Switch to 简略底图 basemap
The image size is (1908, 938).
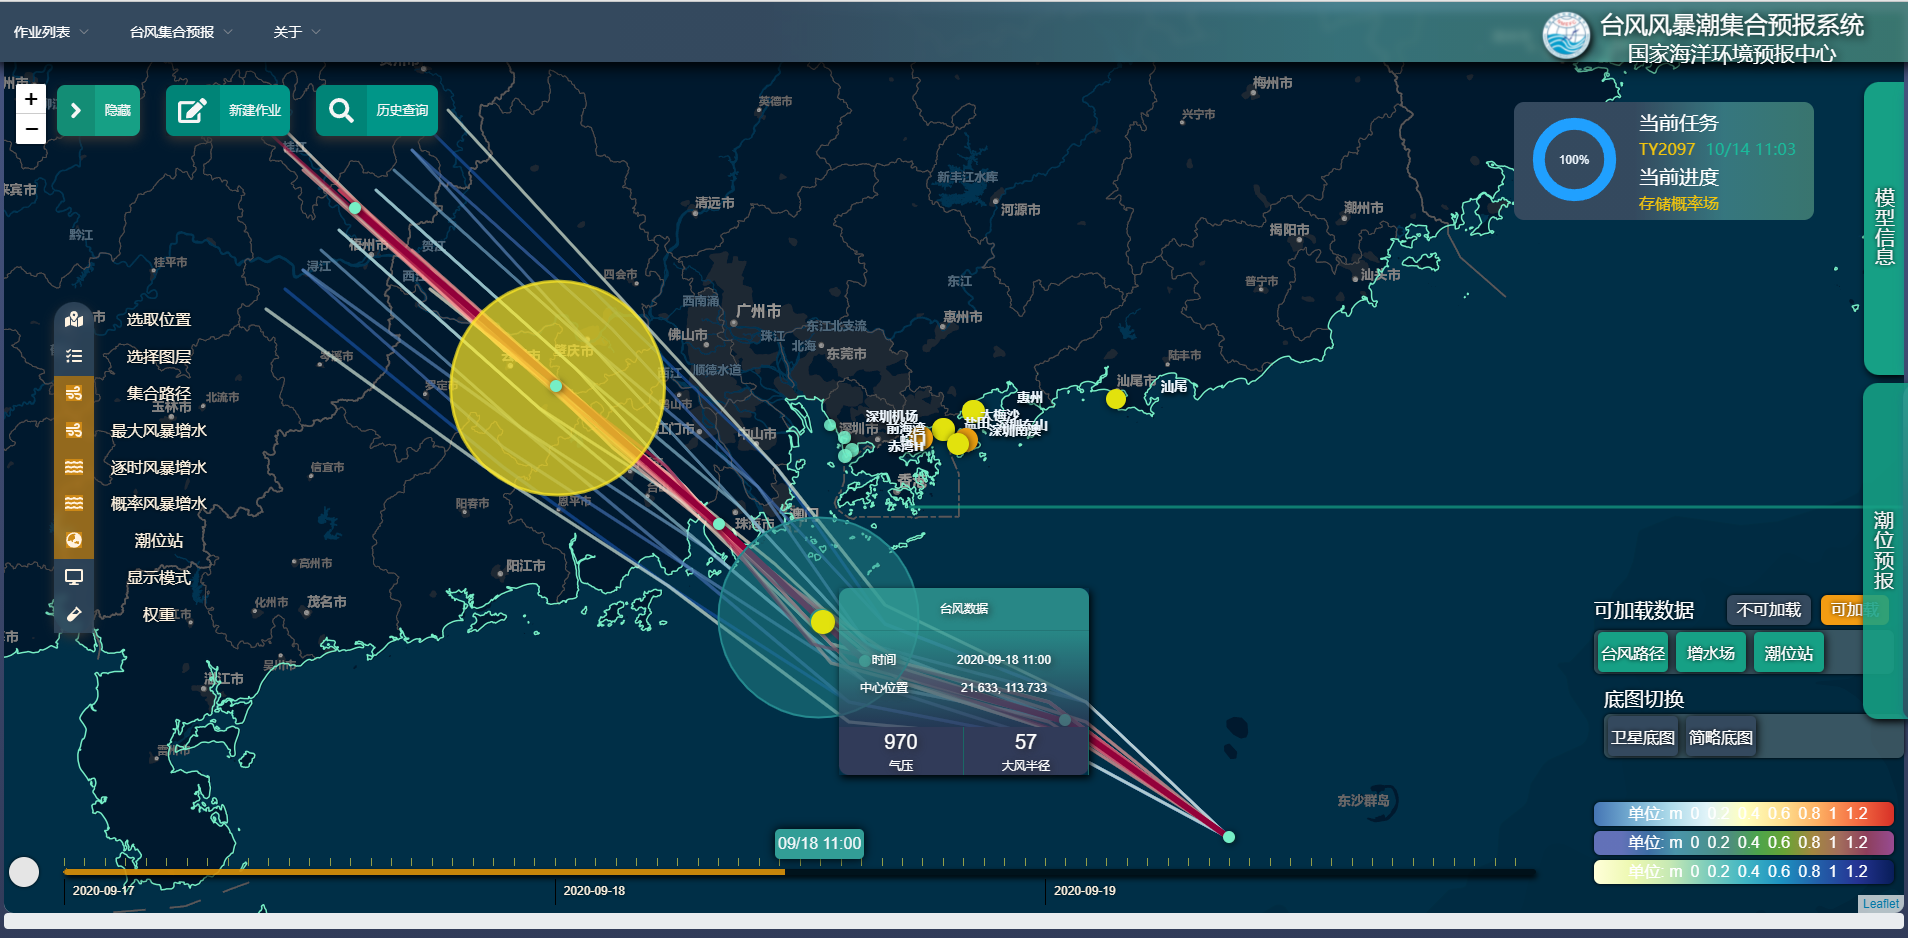pyautogui.click(x=1720, y=737)
